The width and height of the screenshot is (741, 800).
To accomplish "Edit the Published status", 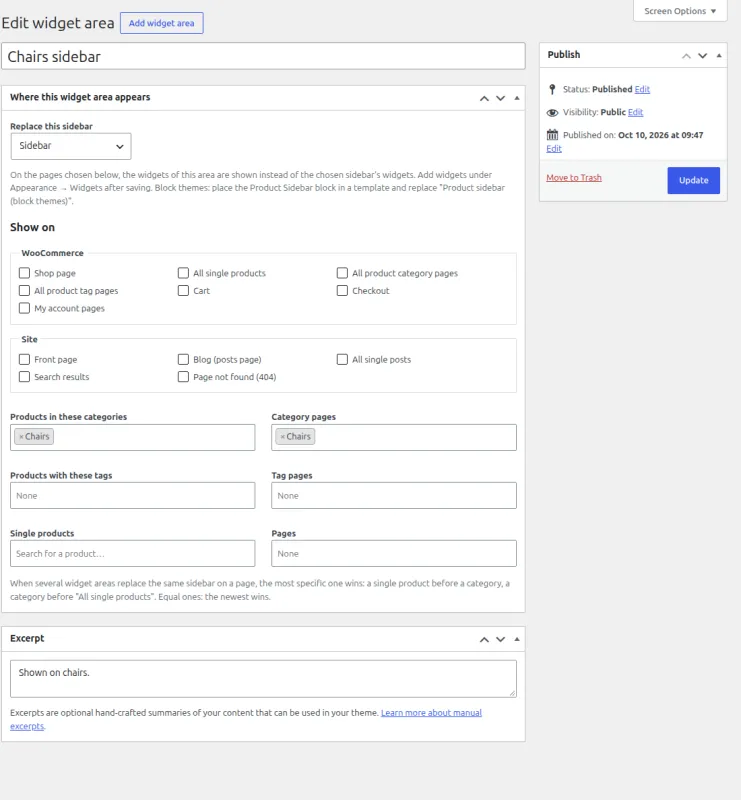I will tap(642, 89).
